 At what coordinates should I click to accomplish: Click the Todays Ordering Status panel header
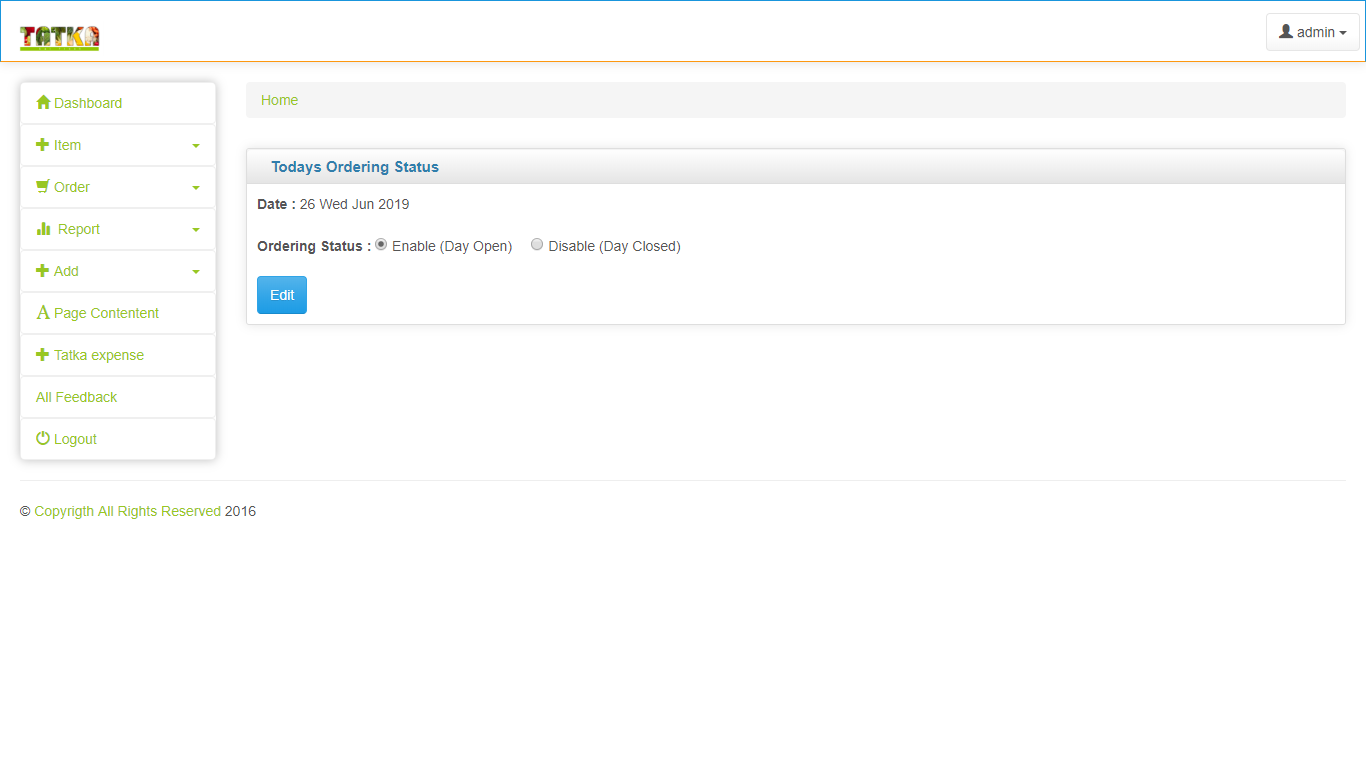(355, 167)
